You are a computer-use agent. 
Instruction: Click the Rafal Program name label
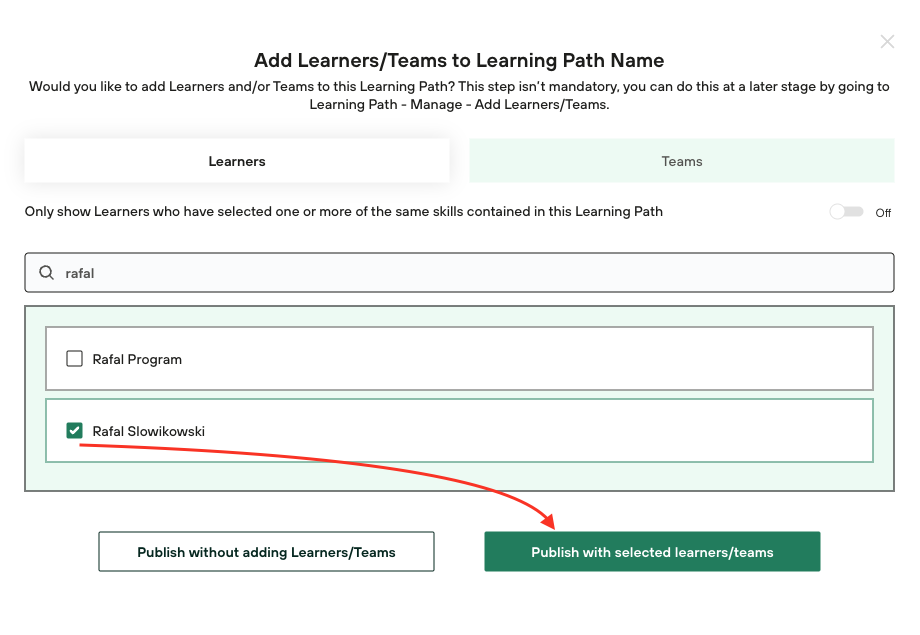point(137,359)
